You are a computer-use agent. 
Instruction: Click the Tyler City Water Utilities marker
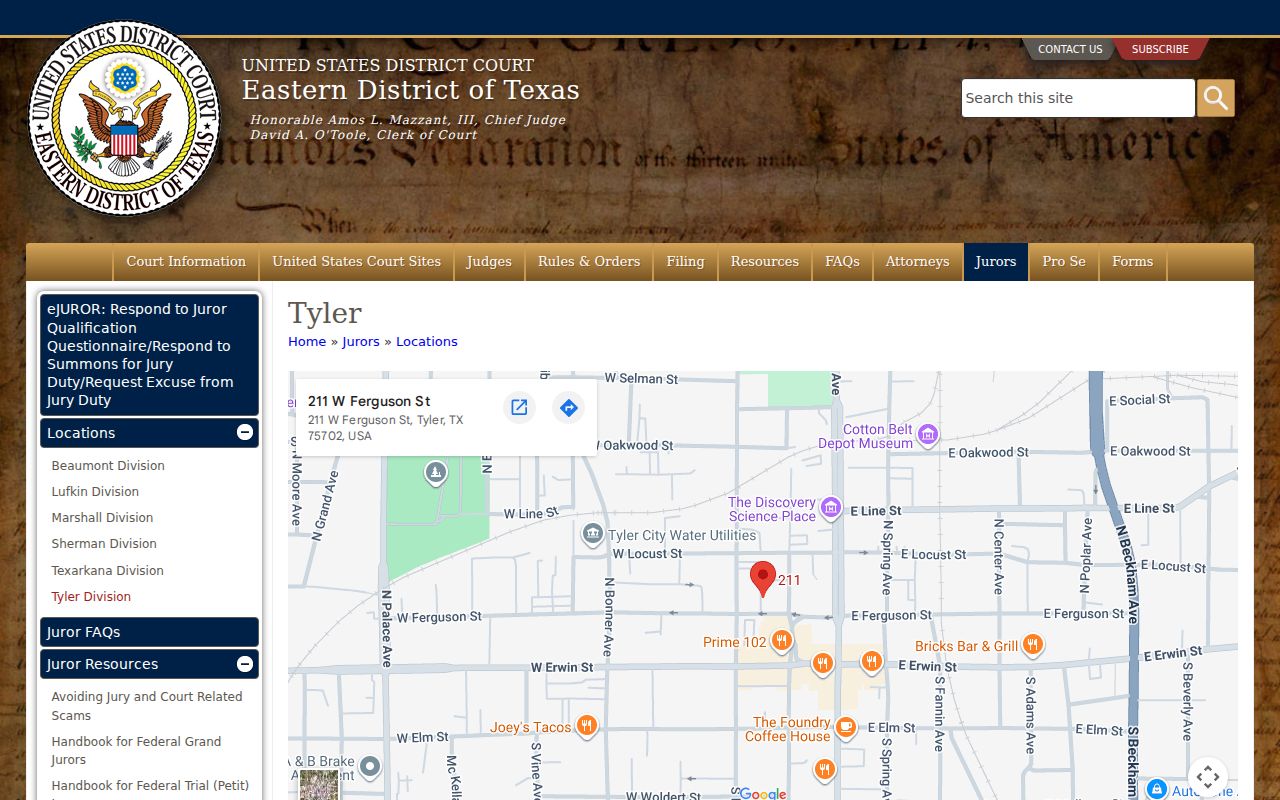(x=593, y=534)
